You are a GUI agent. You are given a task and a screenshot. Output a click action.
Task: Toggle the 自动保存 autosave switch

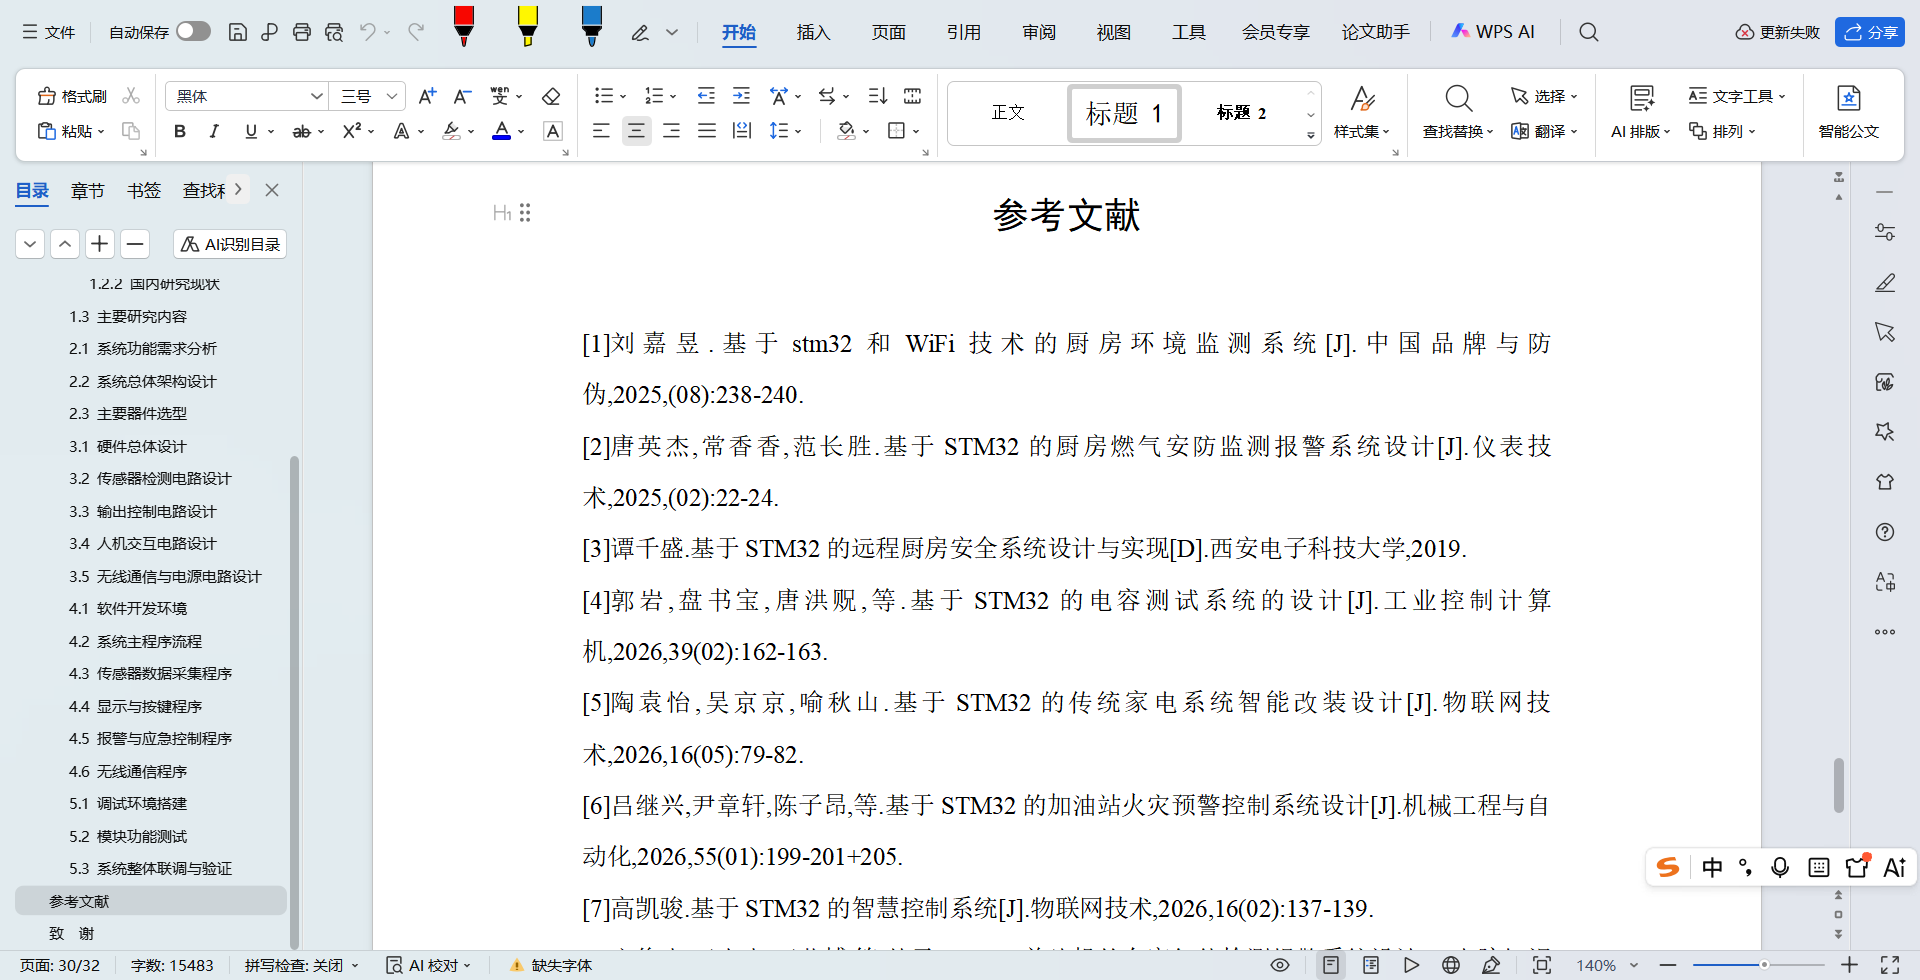pos(193,32)
